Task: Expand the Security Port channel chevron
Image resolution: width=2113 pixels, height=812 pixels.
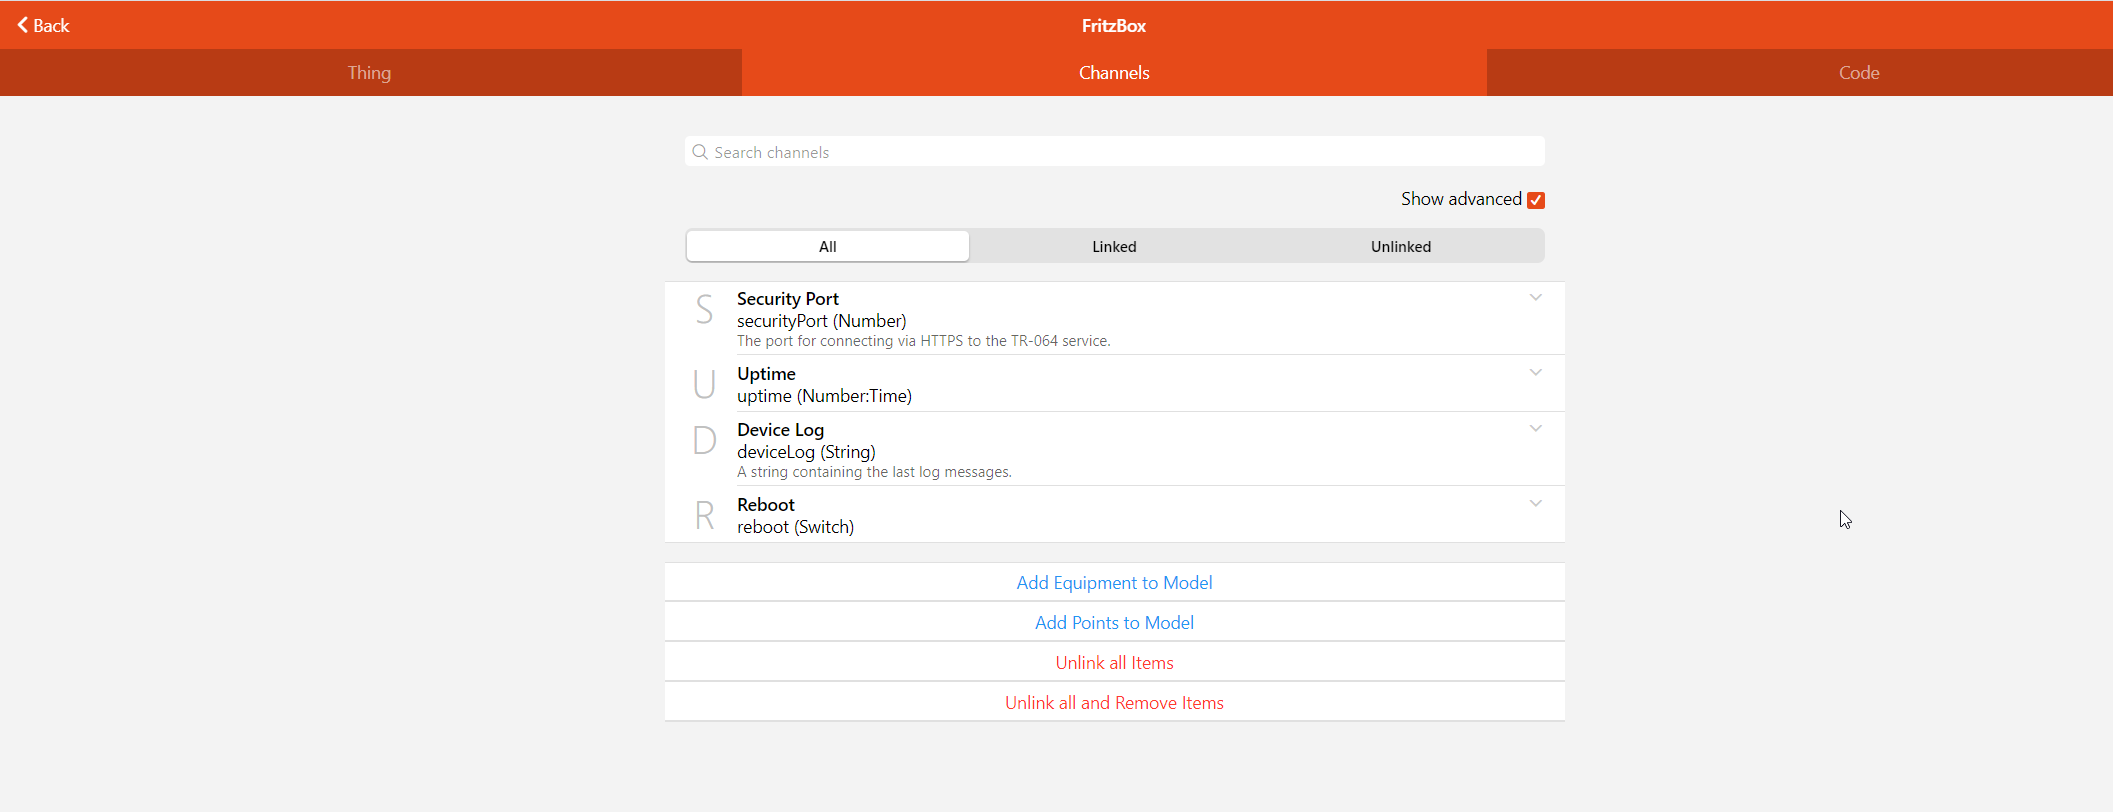Action: pyautogui.click(x=1535, y=298)
